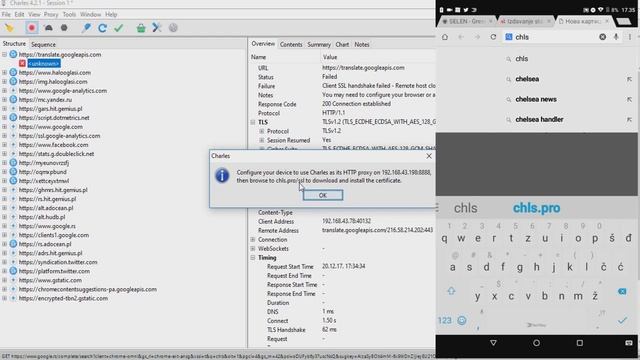The image size is (640, 360).
Task: Open the Tools menu
Action: tap(69, 14)
